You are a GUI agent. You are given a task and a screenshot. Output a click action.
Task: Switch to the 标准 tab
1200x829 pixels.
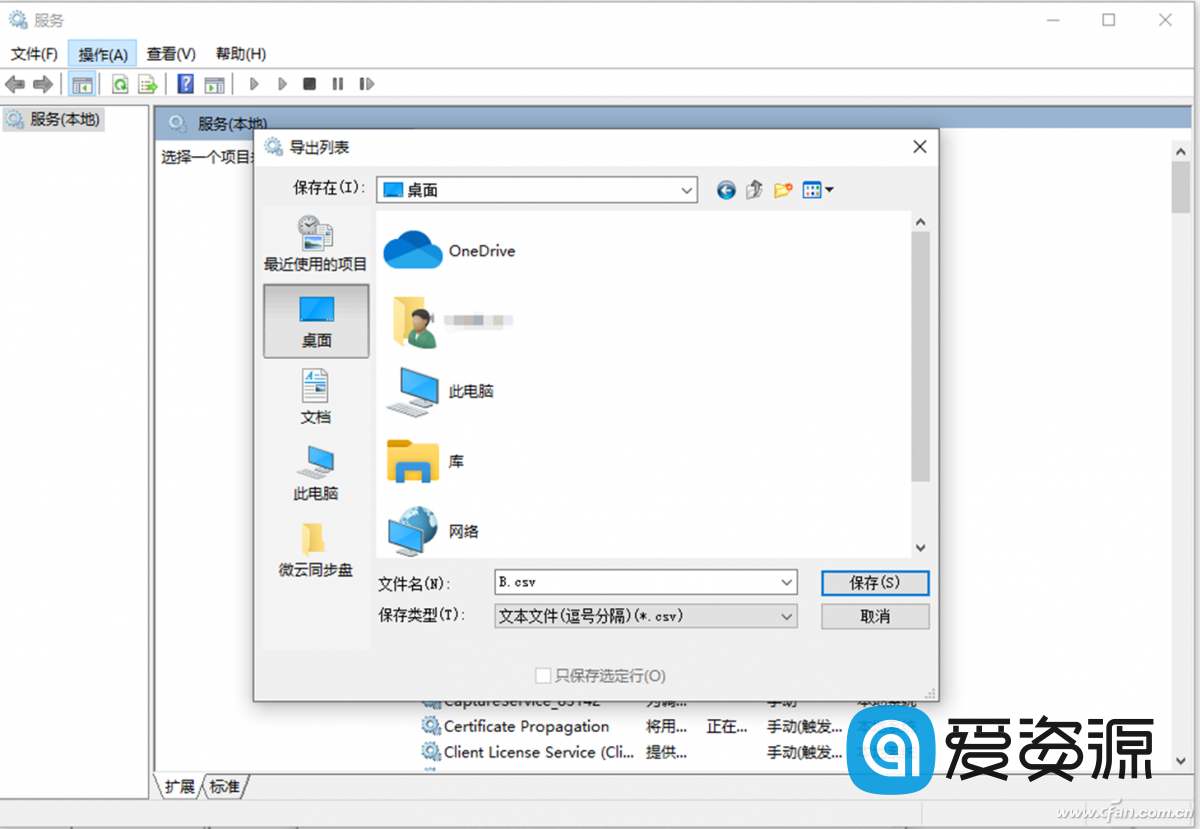tap(225, 787)
